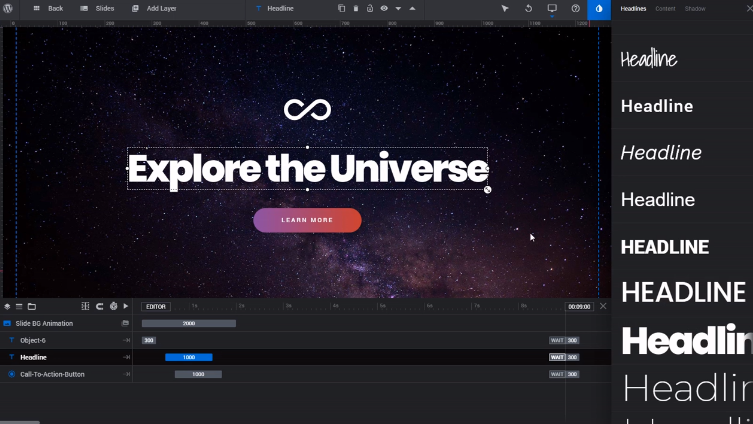Click the arrow icon on Object-6 row

point(127,340)
